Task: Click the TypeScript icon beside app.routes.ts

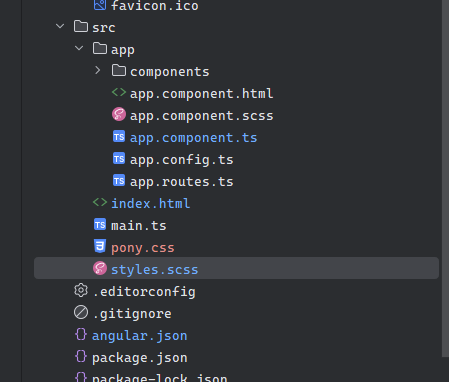Action: (119, 180)
